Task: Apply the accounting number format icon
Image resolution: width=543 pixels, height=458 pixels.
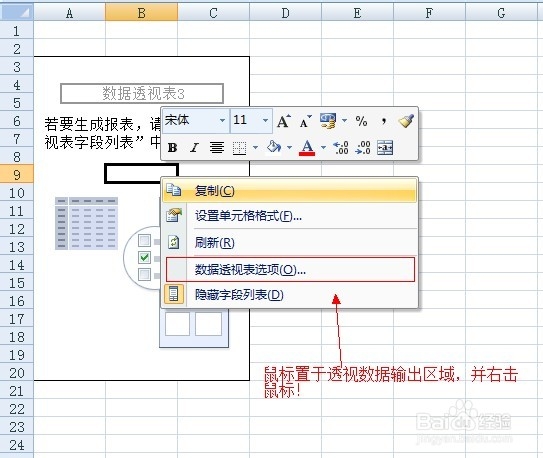Action: (328, 121)
